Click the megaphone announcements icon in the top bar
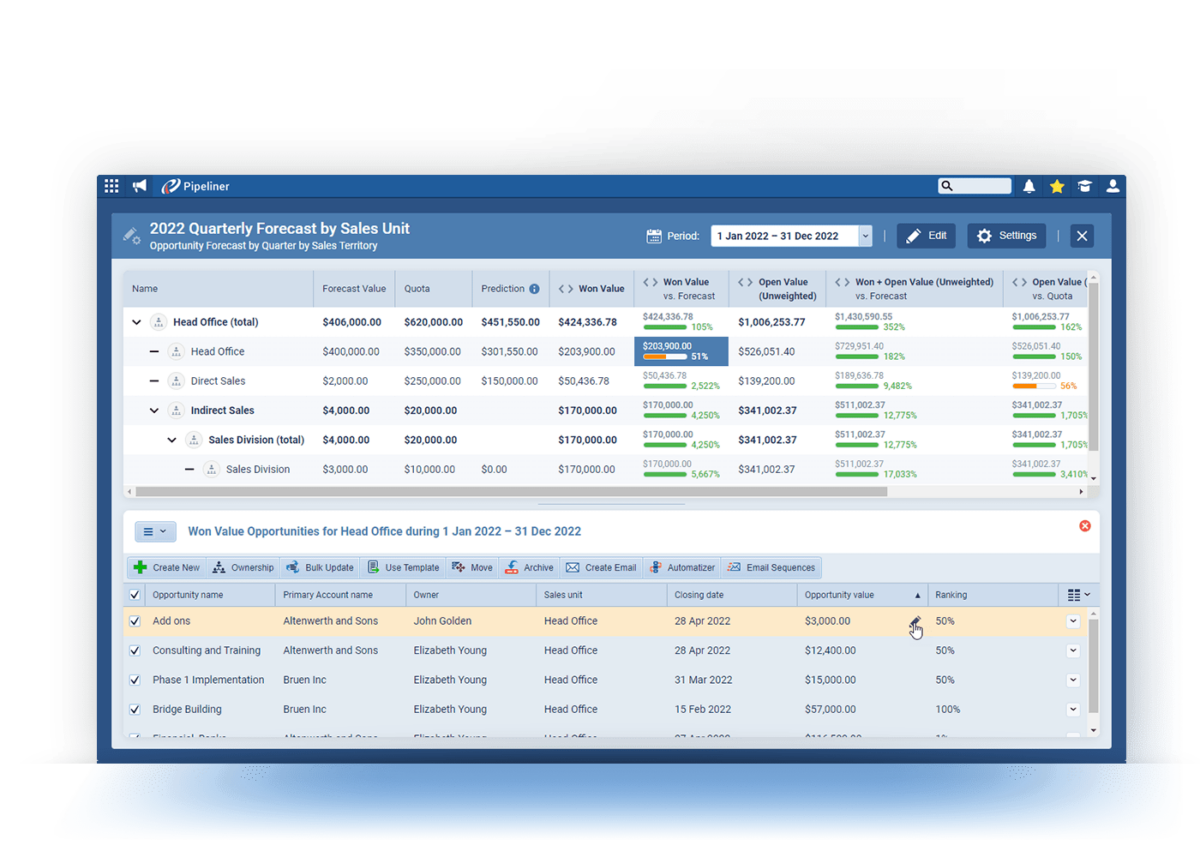The image size is (1200, 857). tap(139, 185)
